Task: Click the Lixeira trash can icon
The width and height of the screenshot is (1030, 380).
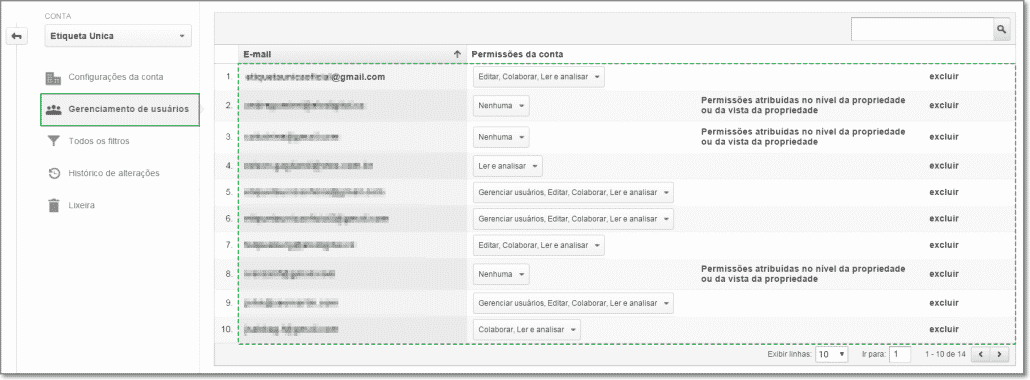Action: pos(54,205)
